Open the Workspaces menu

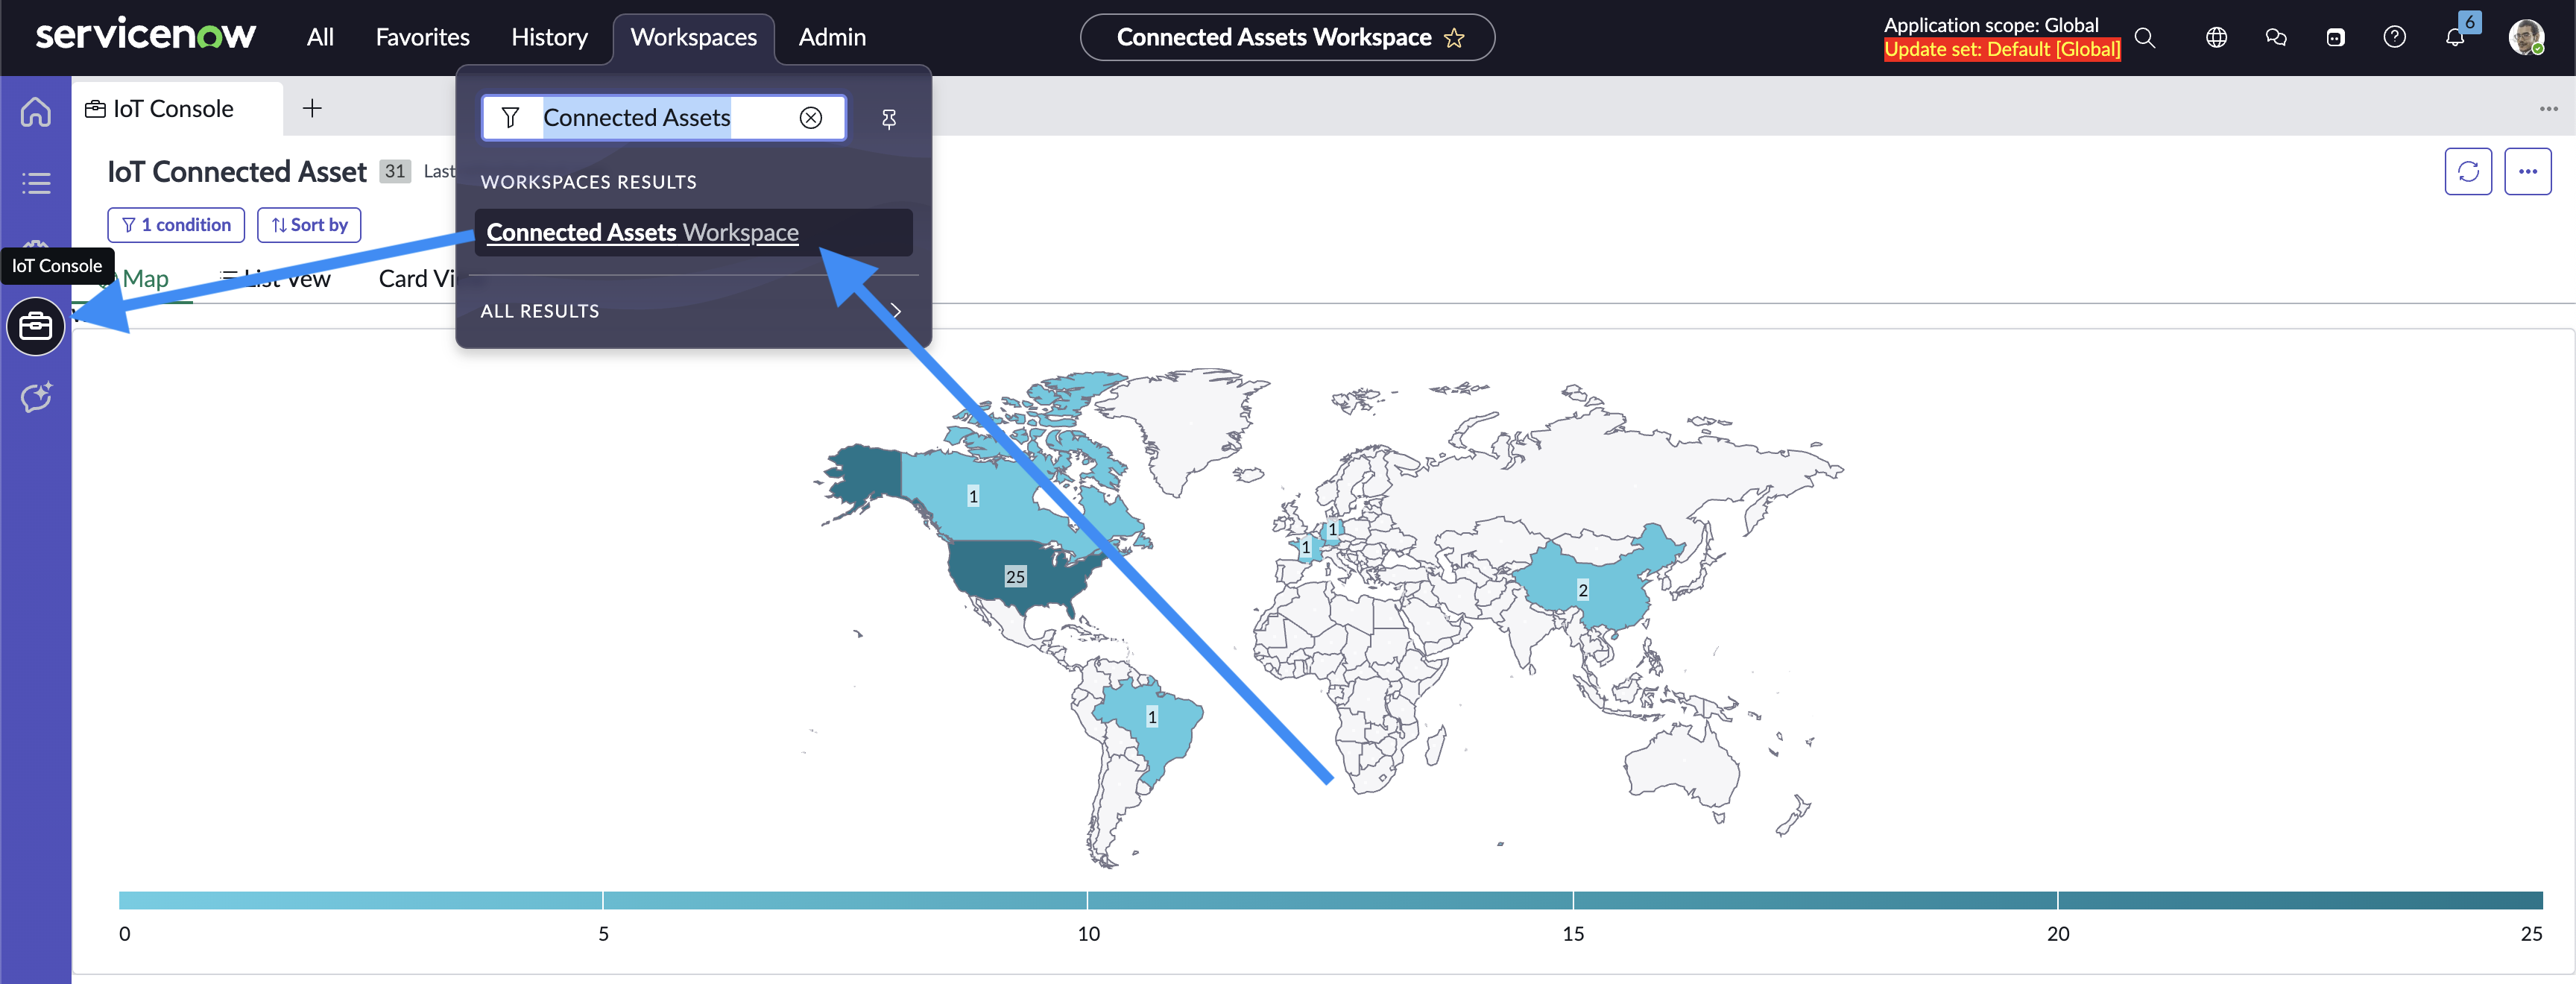tap(693, 38)
